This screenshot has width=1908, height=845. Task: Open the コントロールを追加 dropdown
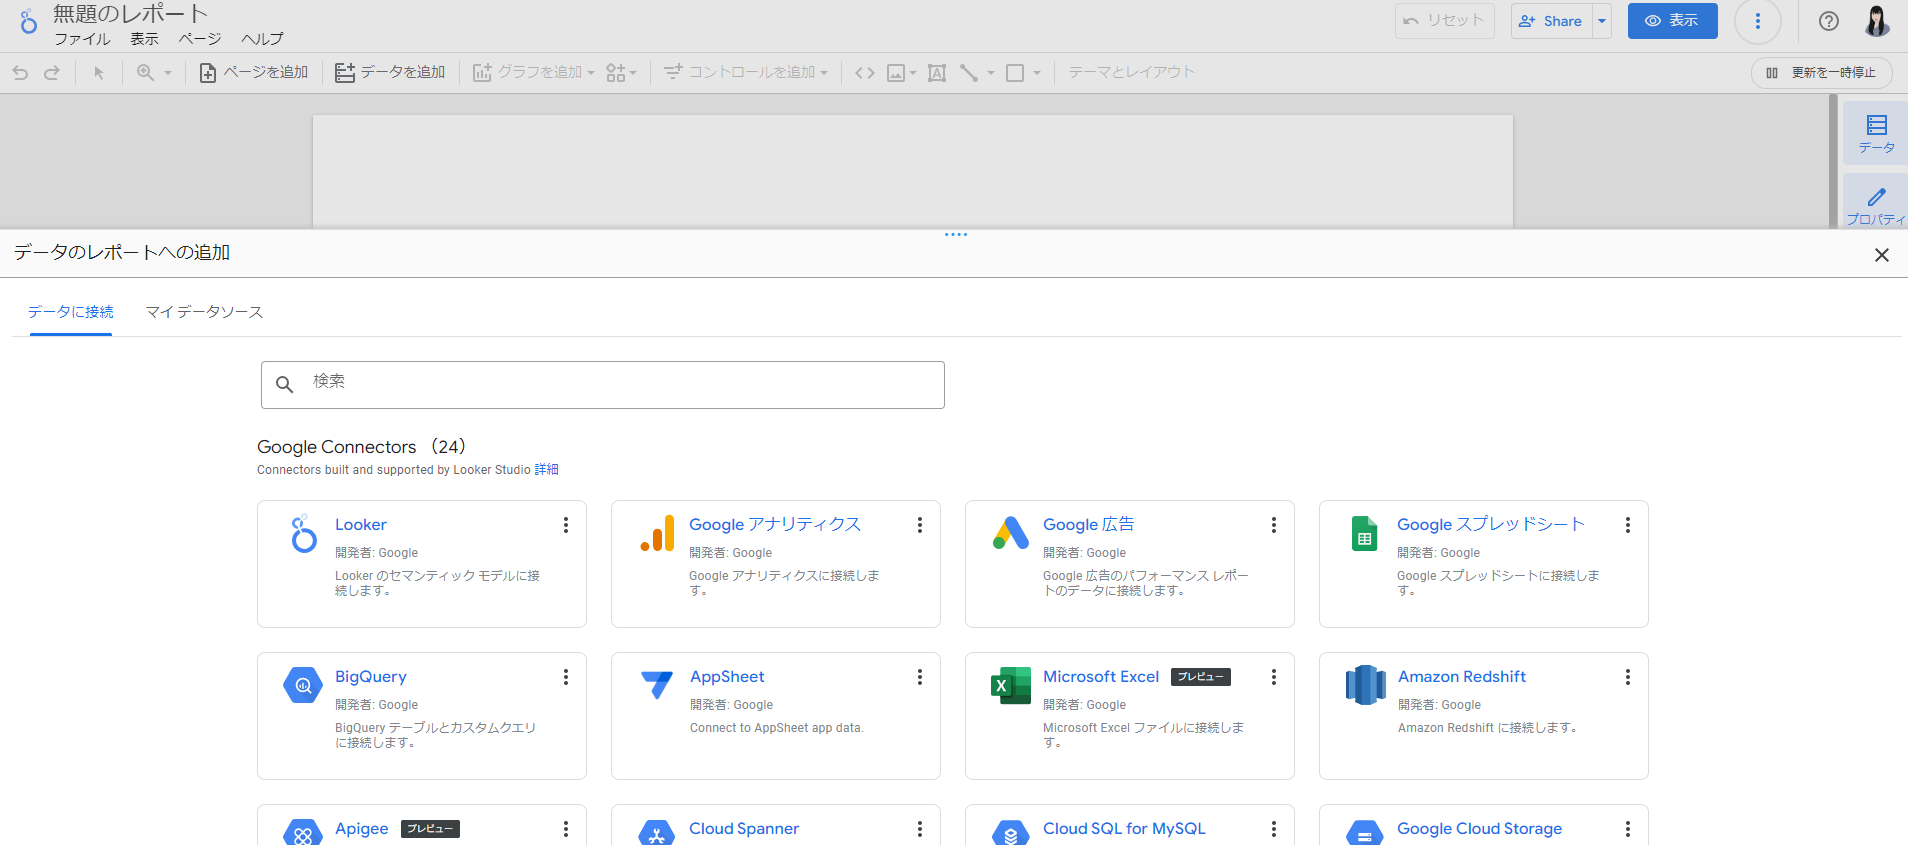point(746,73)
